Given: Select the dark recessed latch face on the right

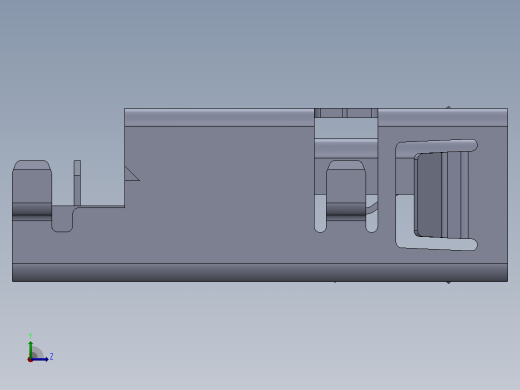Looking at the screenshot, I should (430, 195).
